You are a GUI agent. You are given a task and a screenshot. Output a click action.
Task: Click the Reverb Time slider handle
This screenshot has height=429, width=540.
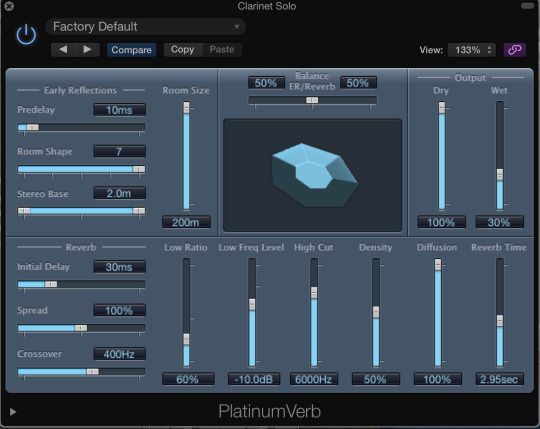tap(500, 321)
